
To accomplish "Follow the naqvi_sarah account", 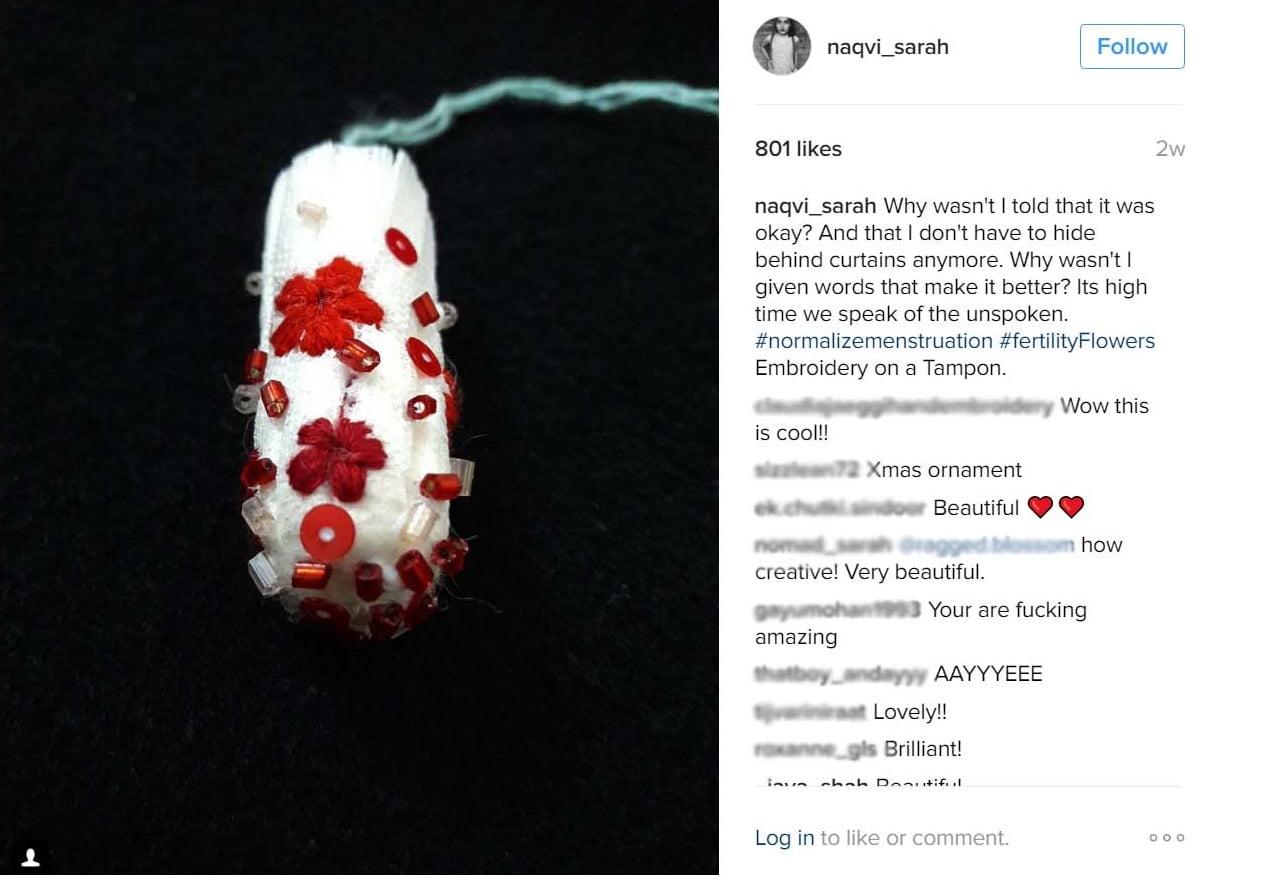I will 1132,46.
